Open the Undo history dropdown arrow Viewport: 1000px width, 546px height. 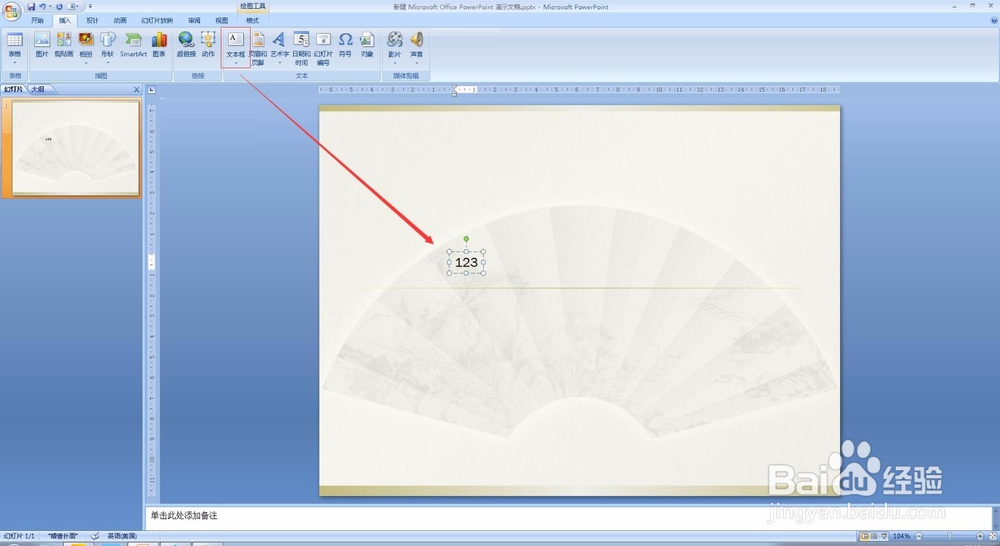point(50,6)
